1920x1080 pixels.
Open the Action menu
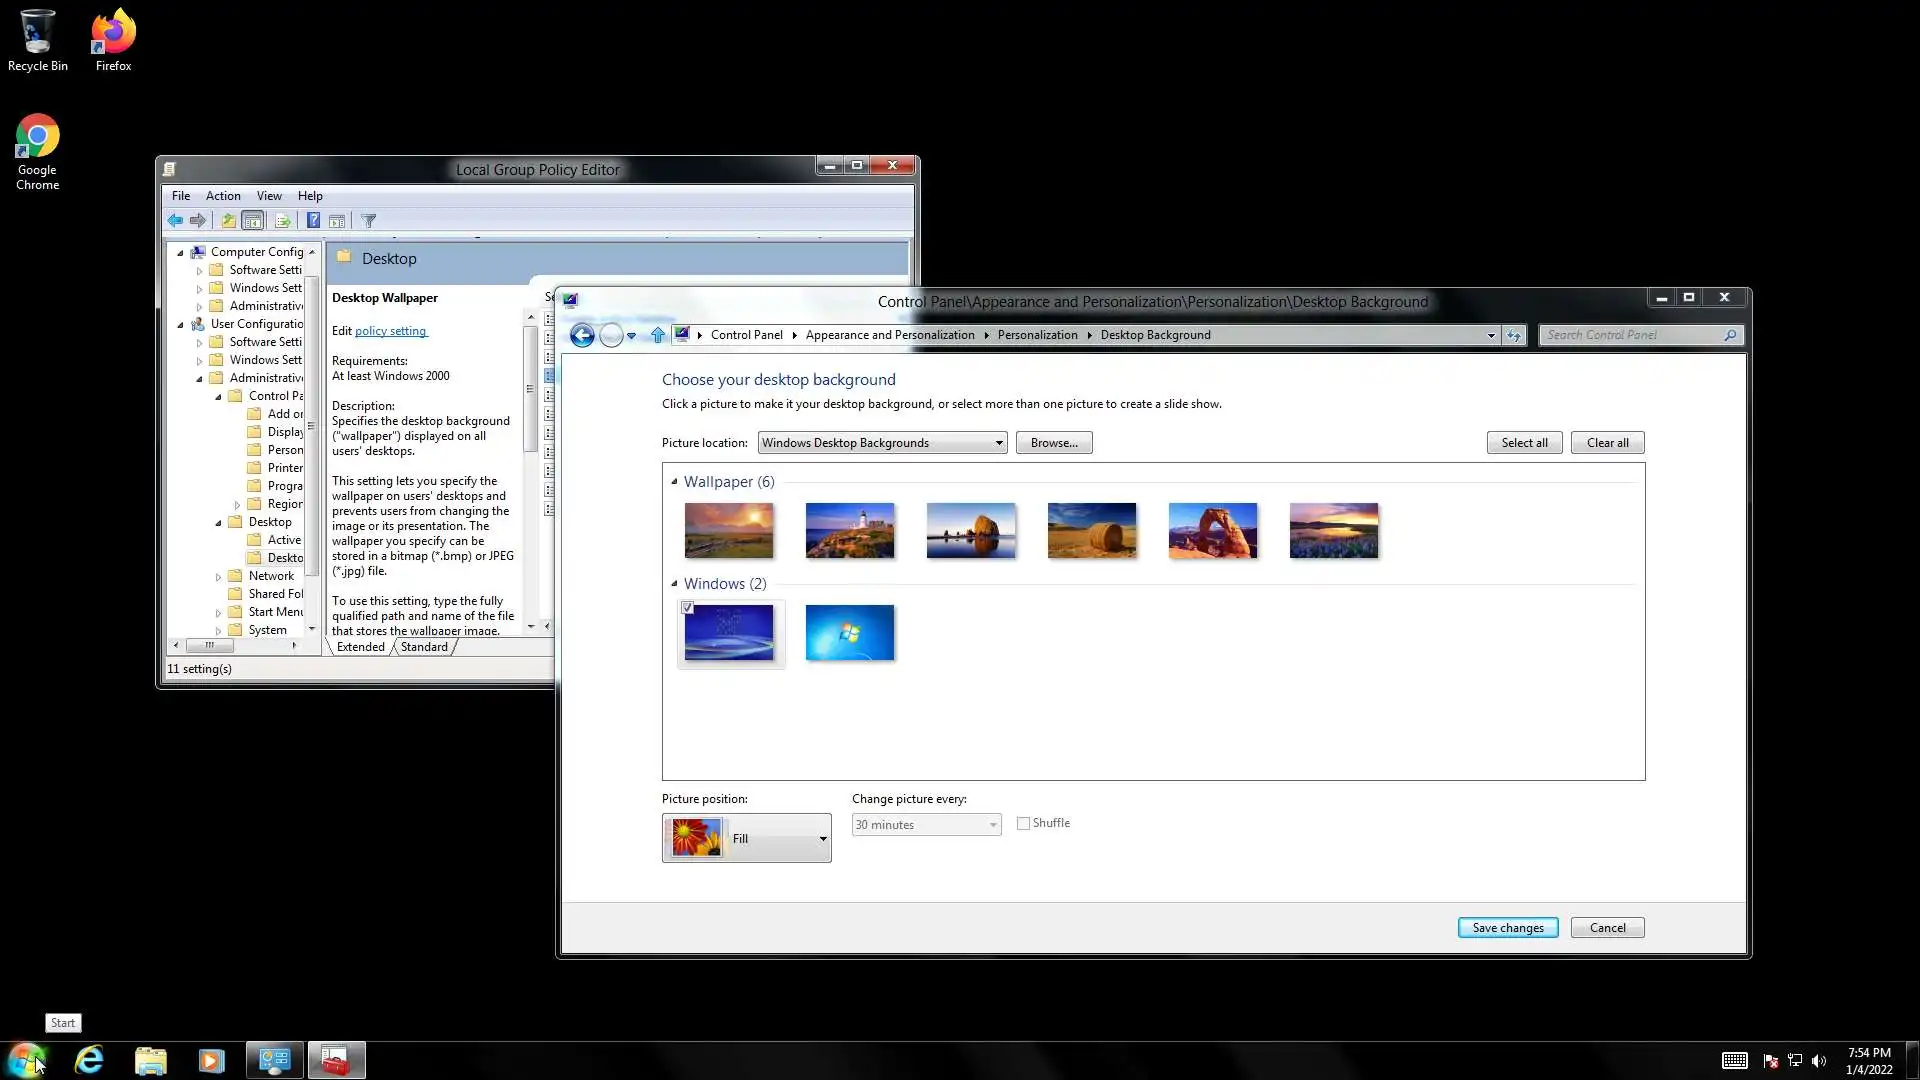click(223, 196)
